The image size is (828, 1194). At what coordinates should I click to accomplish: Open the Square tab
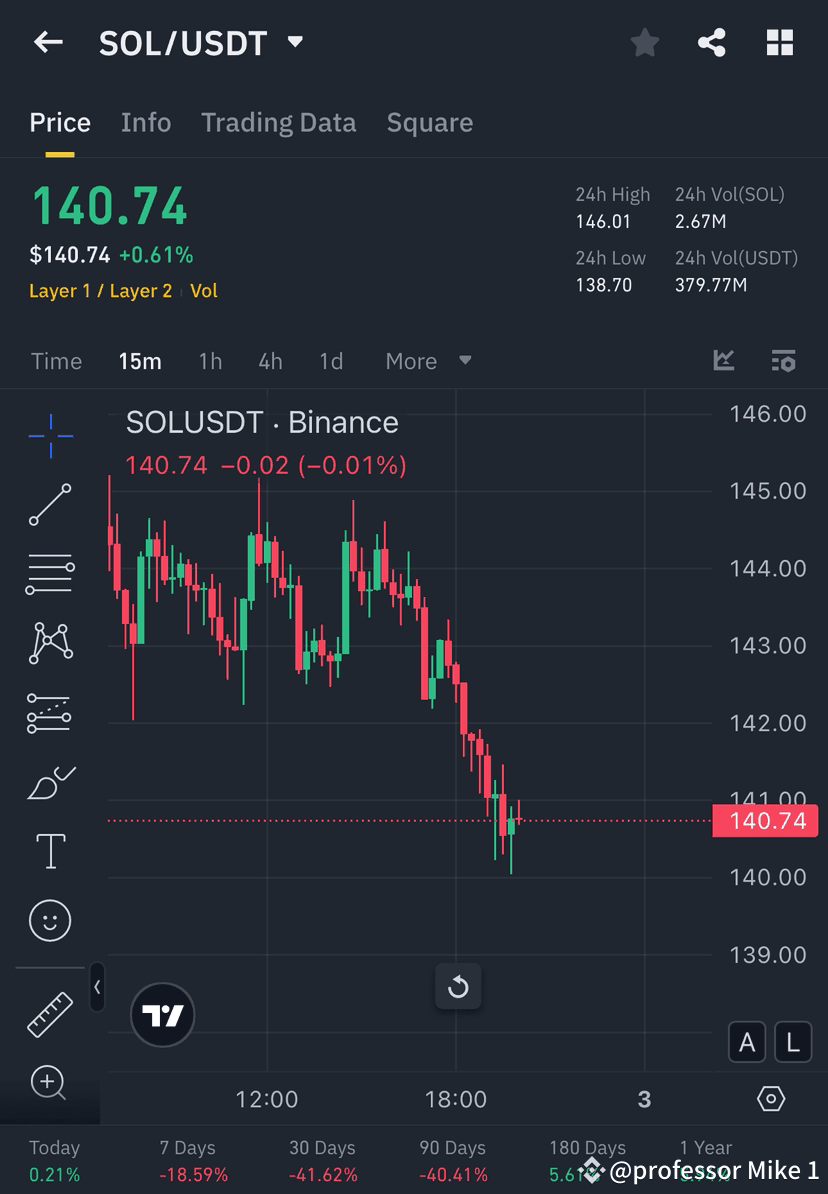pyautogui.click(x=429, y=122)
